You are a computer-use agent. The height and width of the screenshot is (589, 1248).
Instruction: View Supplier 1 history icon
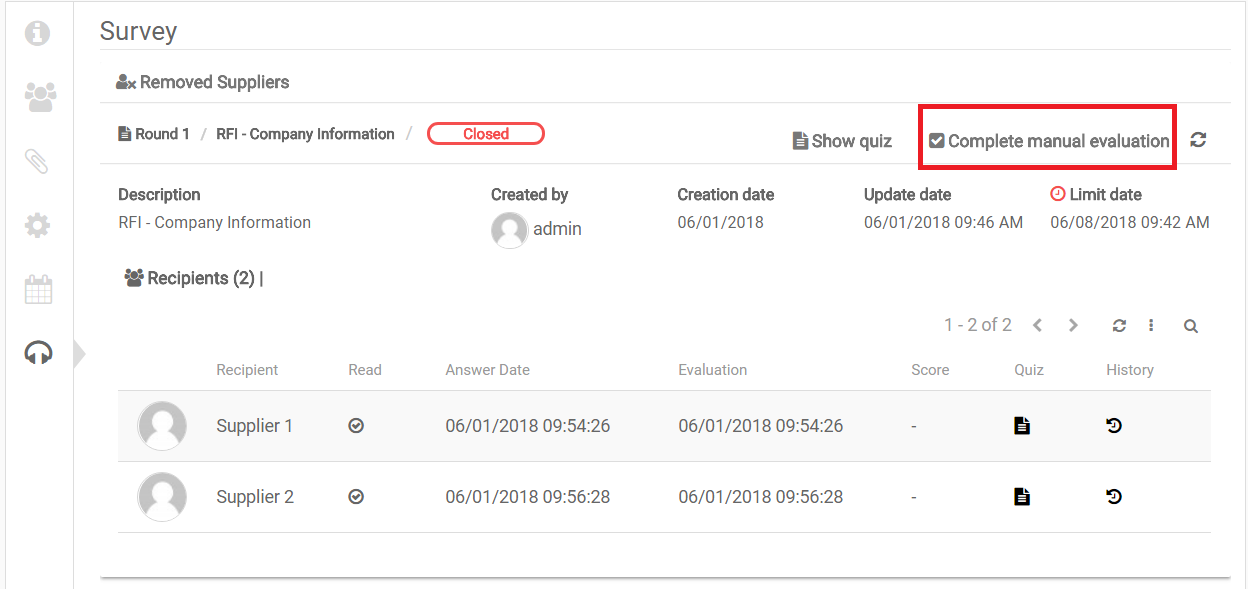(x=1114, y=426)
